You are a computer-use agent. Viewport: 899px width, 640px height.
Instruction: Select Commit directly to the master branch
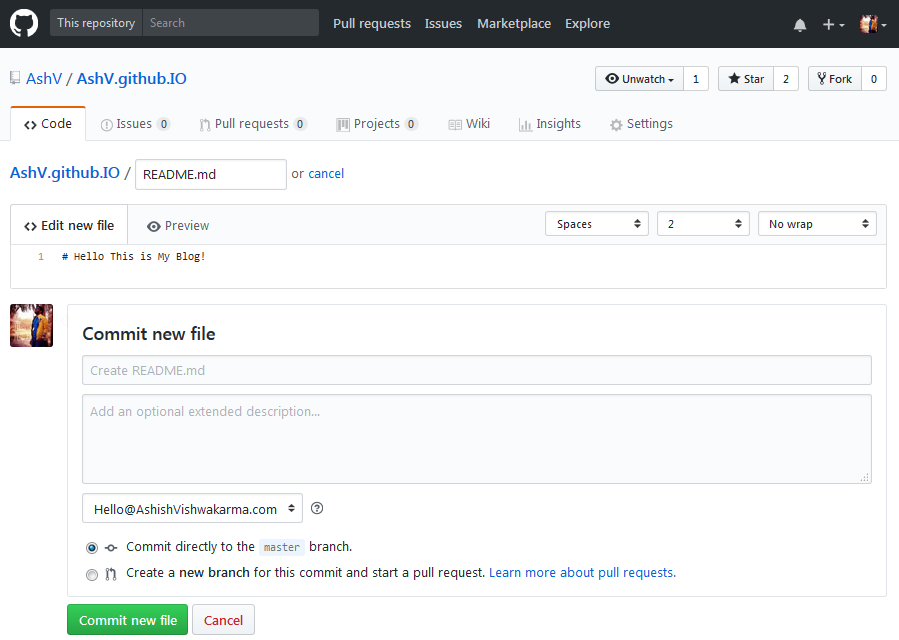coord(92,548)
